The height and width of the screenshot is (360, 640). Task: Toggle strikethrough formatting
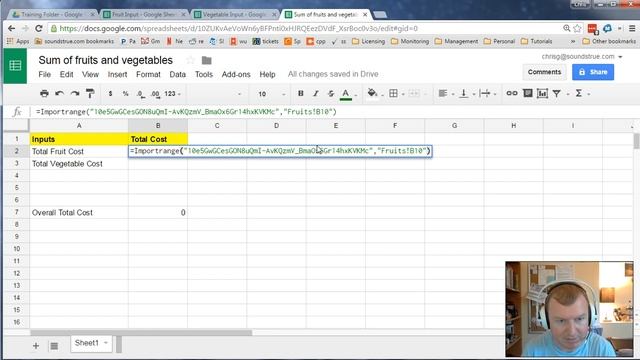click(x=331, y=93)
